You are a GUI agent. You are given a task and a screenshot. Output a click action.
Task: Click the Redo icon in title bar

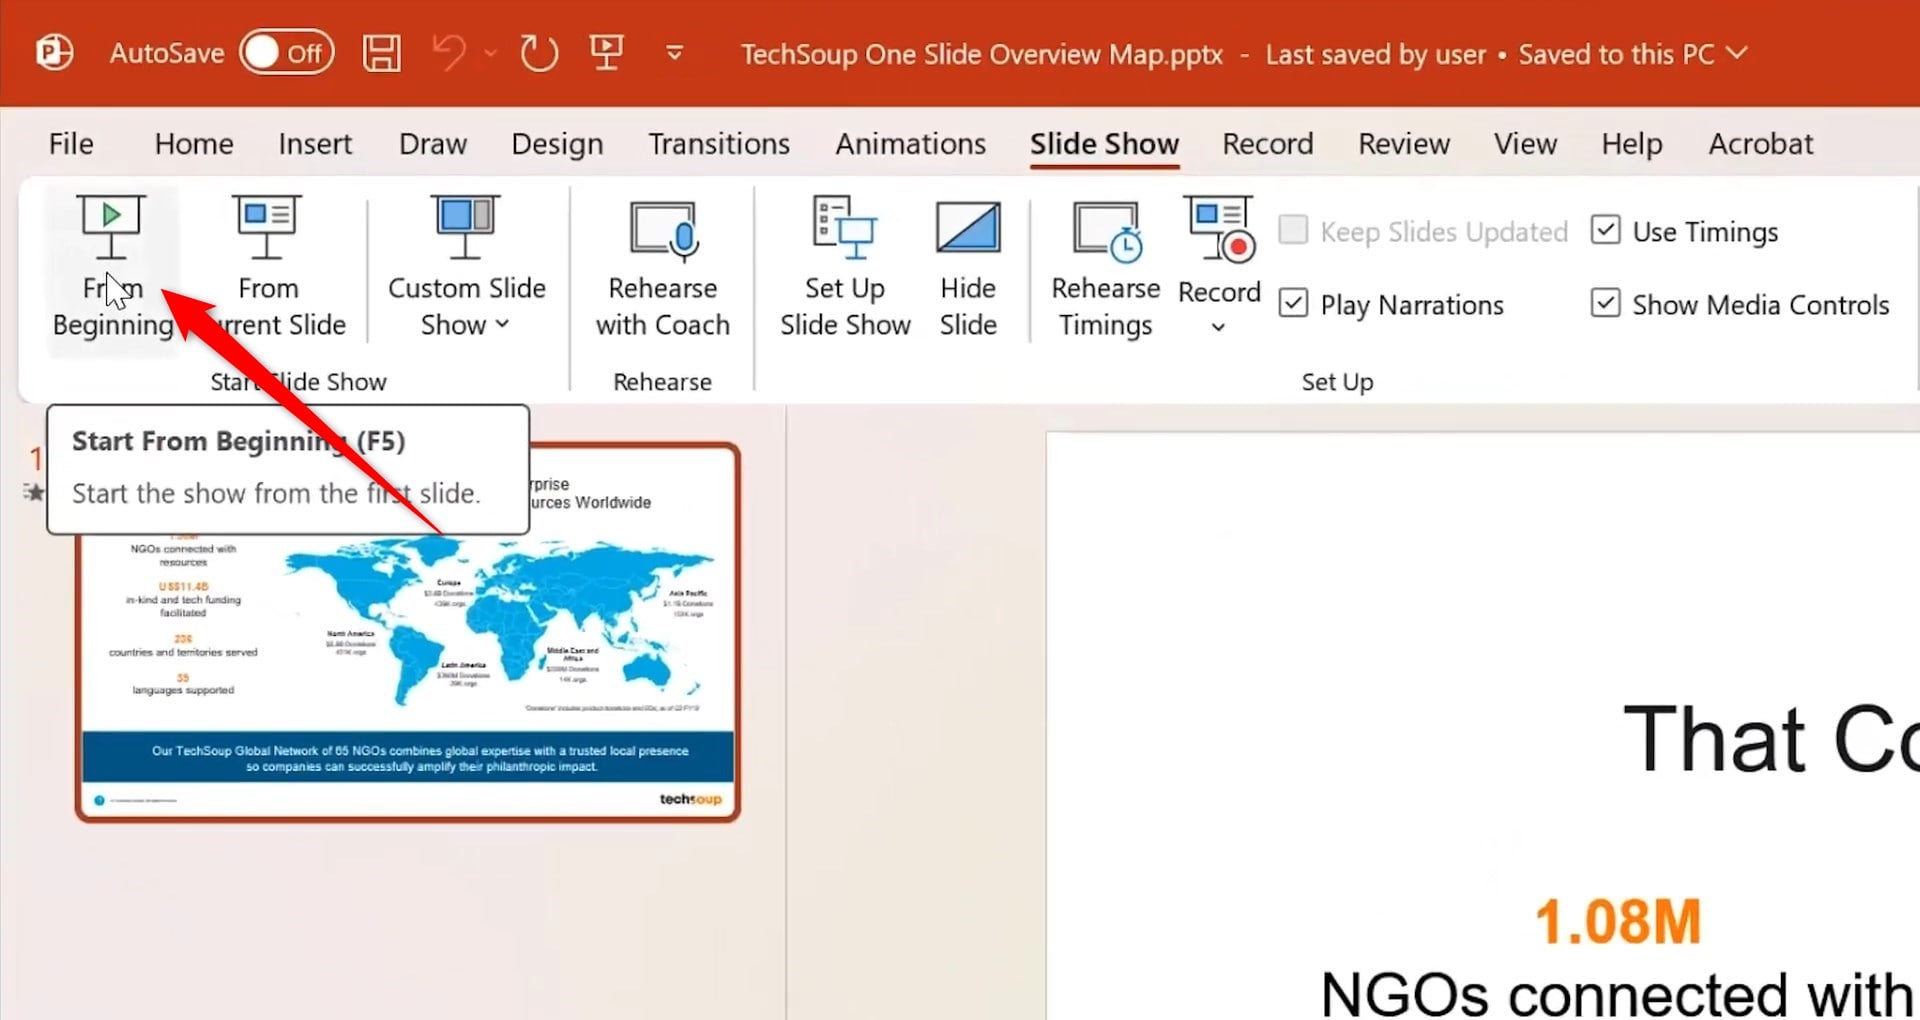(539, 53)
